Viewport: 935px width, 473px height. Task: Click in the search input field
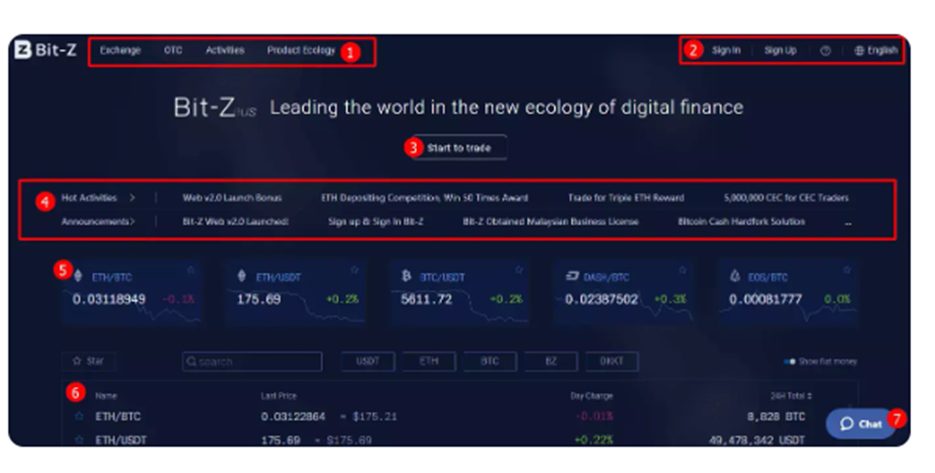point(252,361)
